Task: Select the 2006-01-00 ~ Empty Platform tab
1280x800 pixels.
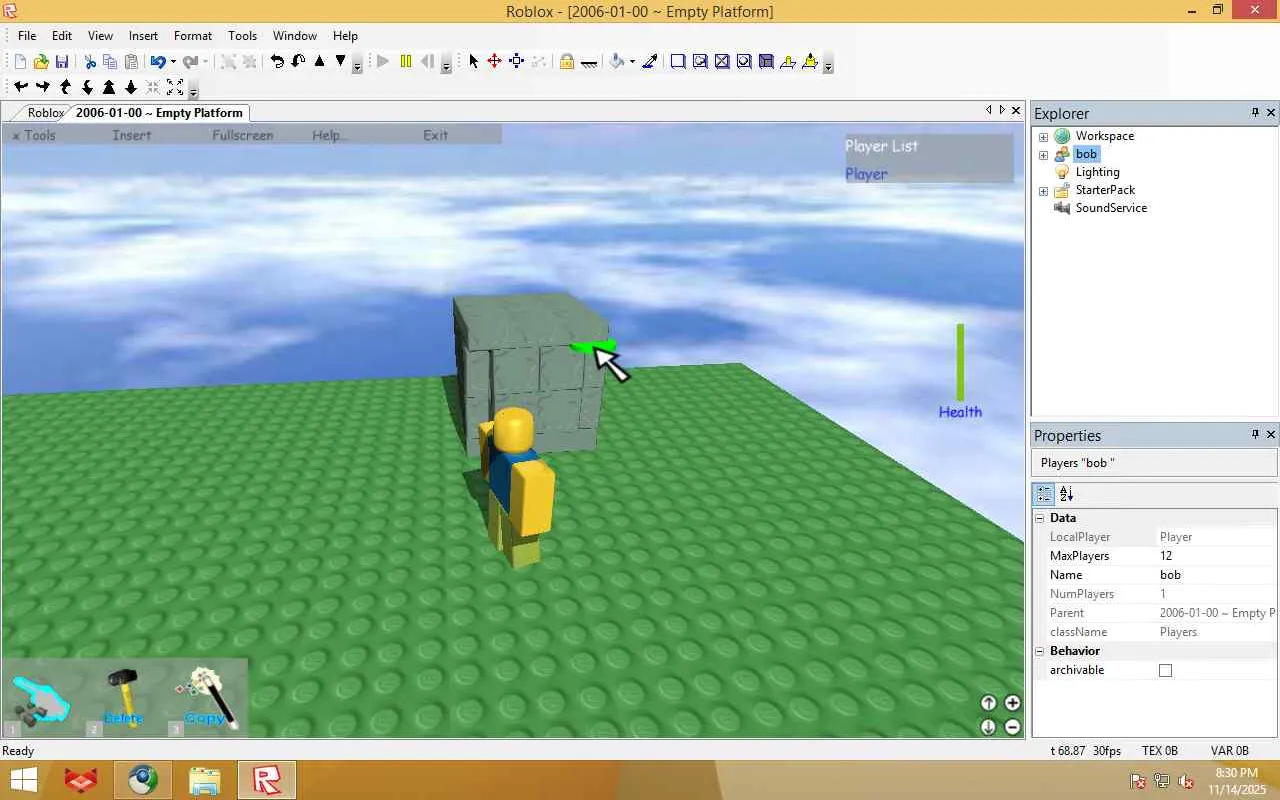Action: tap(159, 113)
